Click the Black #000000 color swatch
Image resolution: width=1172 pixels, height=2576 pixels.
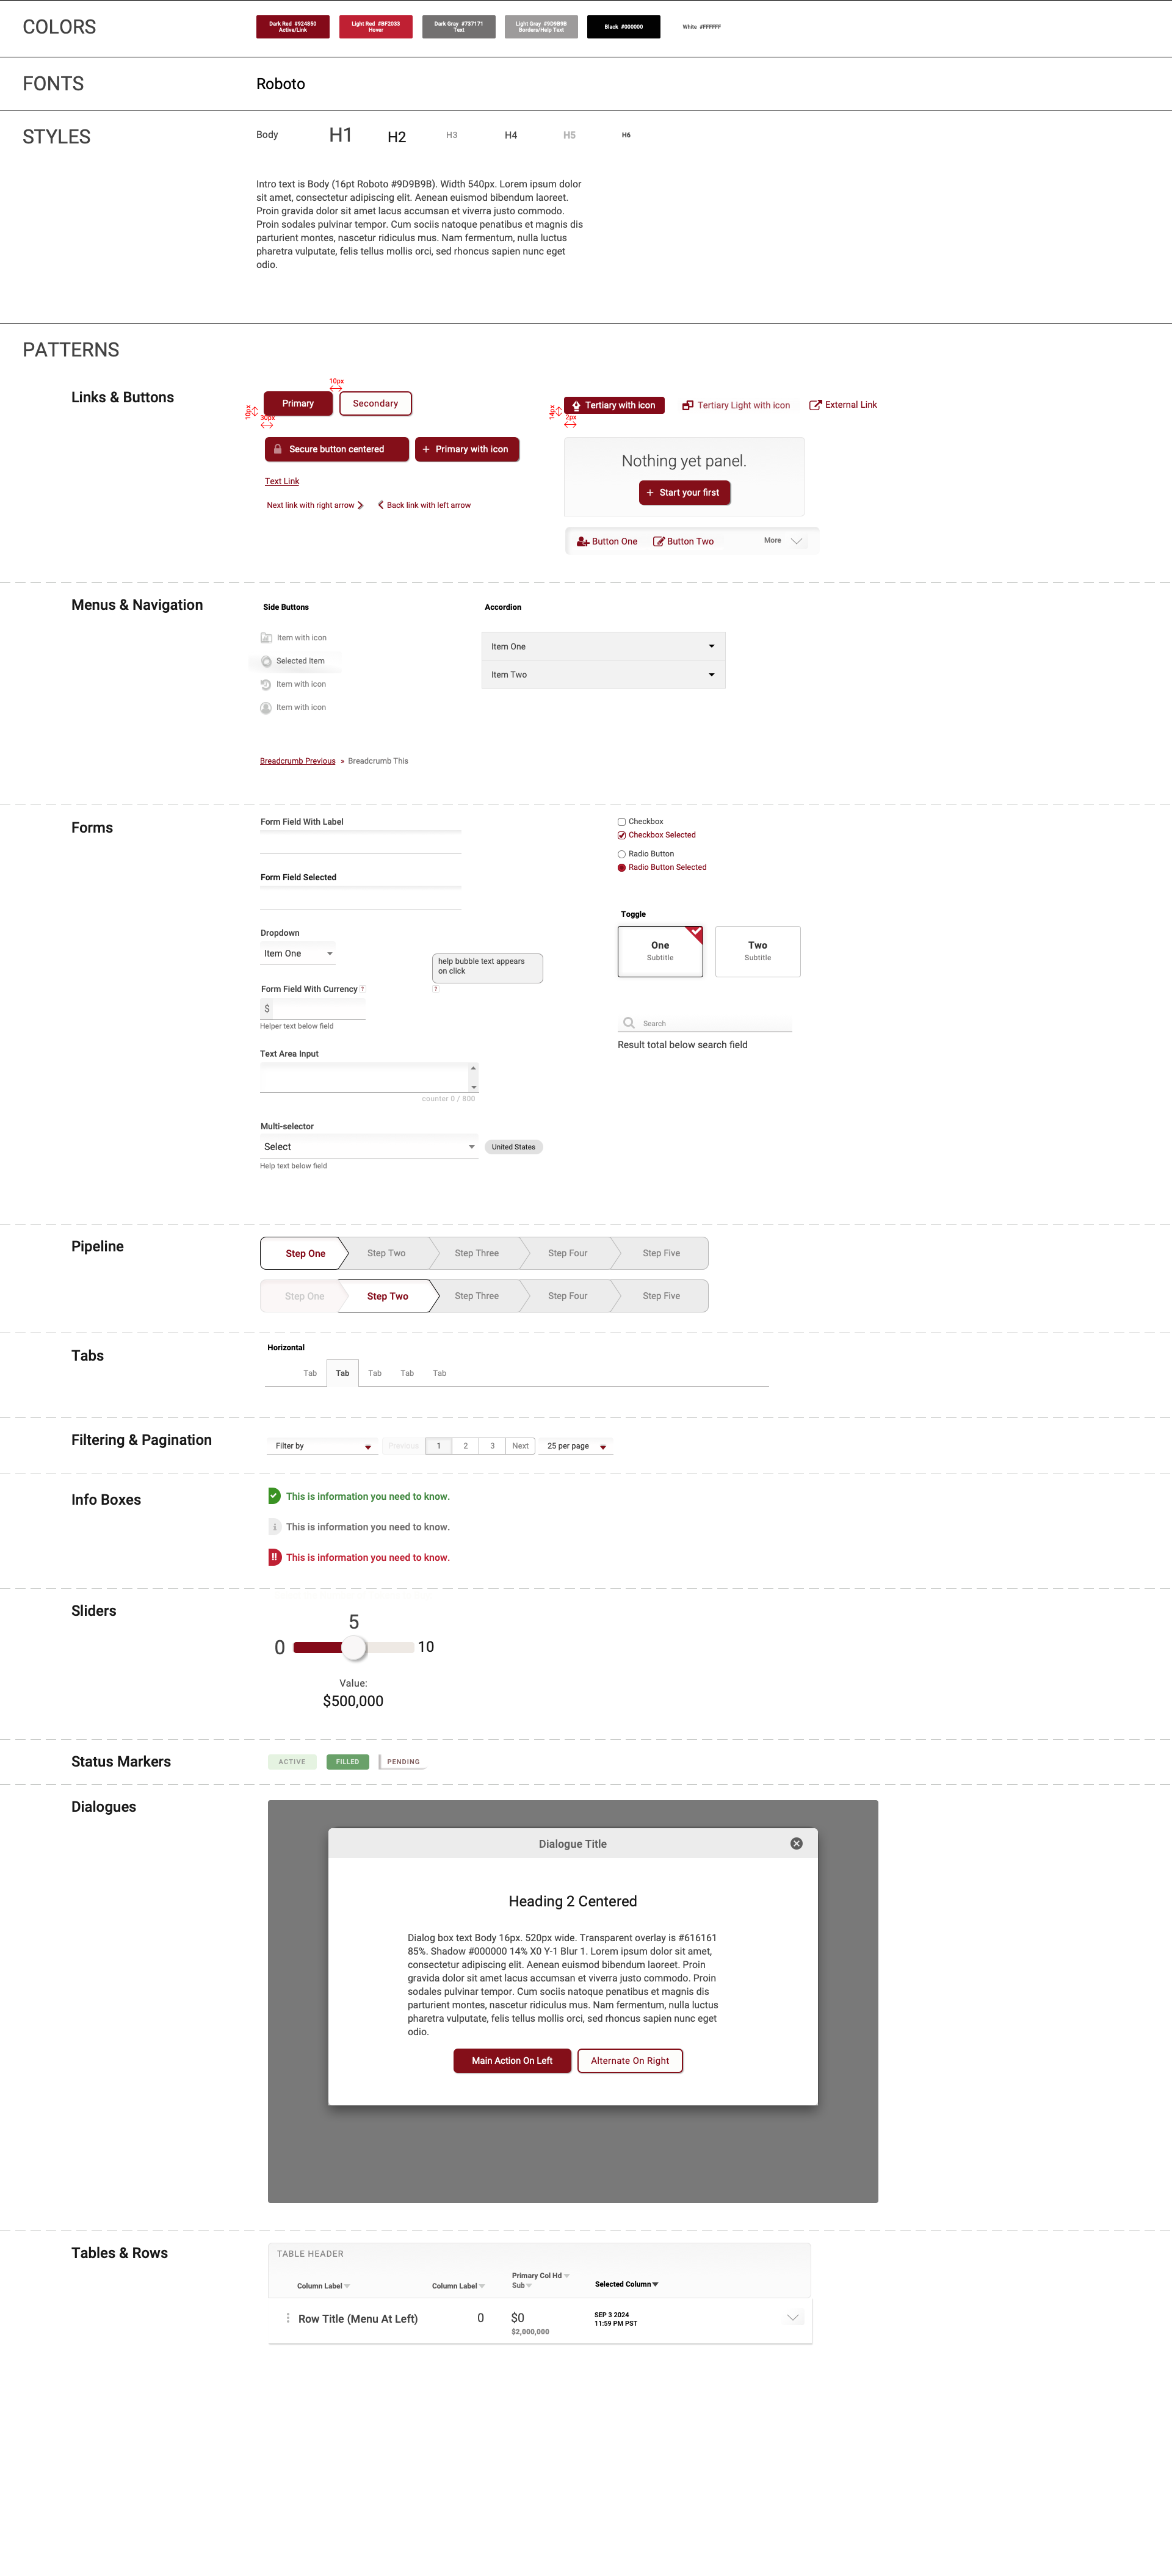624,27
